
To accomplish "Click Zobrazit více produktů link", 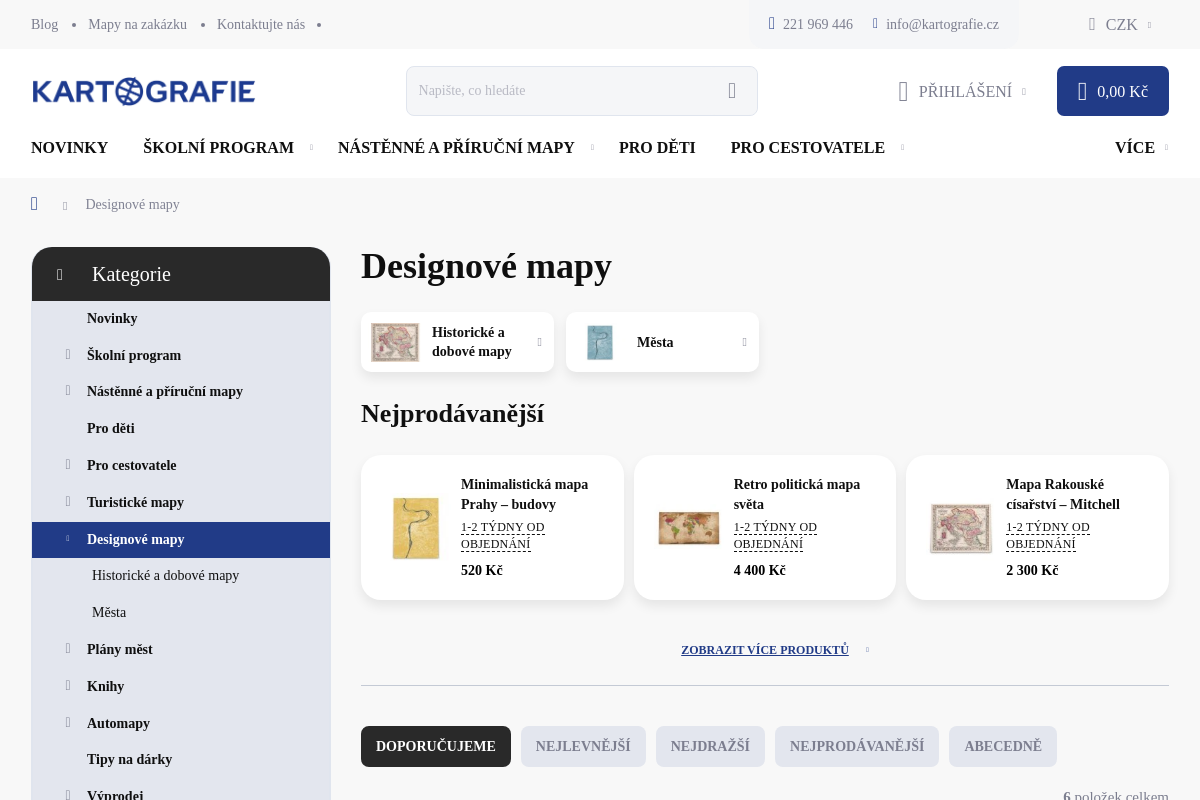I will pyautogui.click(x=765, y=650).
